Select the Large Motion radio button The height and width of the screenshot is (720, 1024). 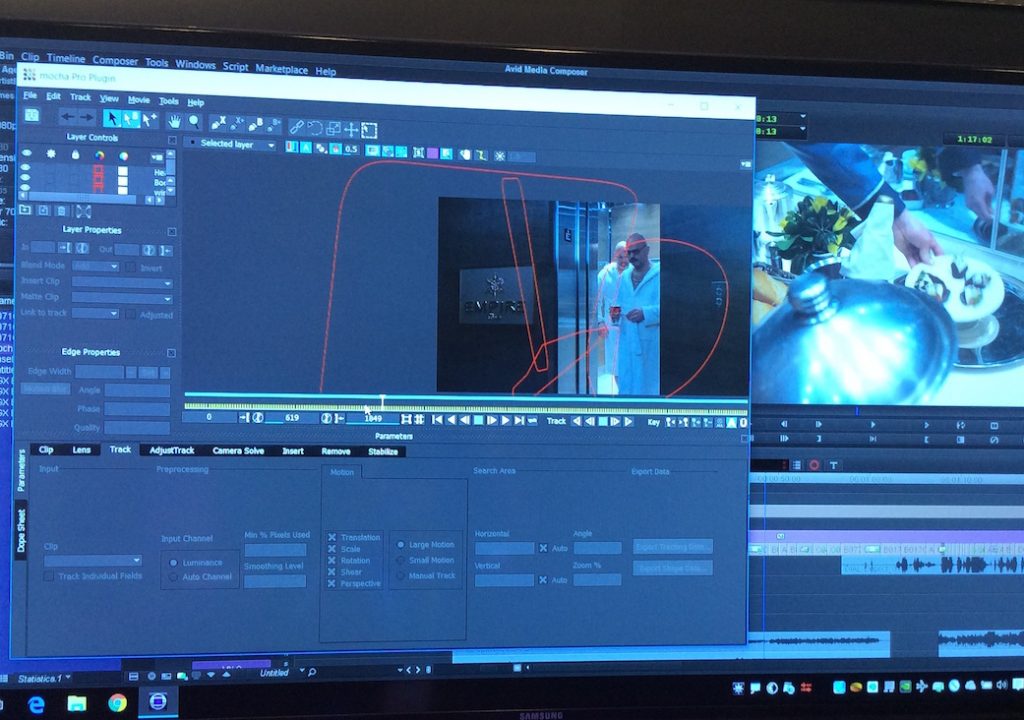click(400, 544)
